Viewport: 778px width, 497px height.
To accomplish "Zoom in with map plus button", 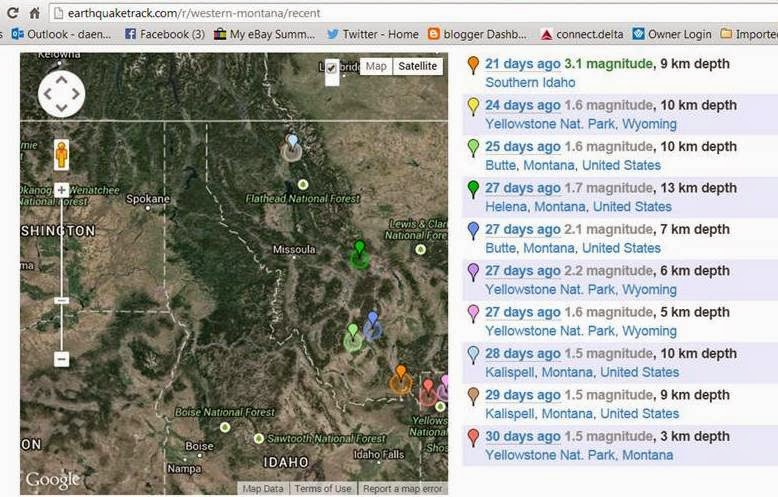I will click(62, 190).
